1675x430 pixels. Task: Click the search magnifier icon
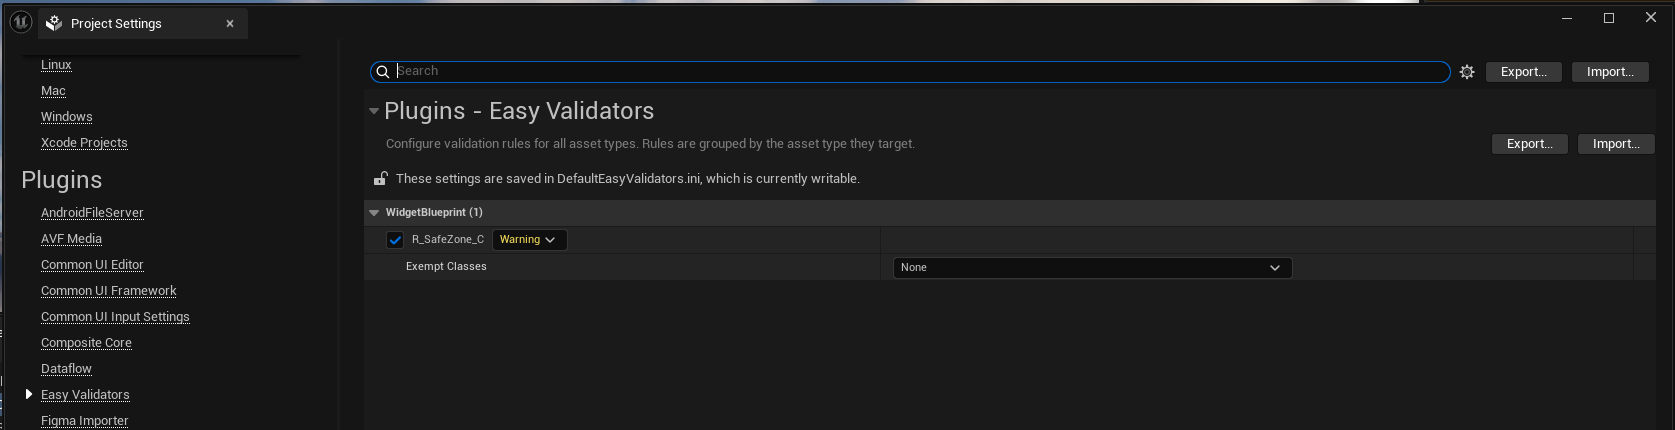point(382,72)
